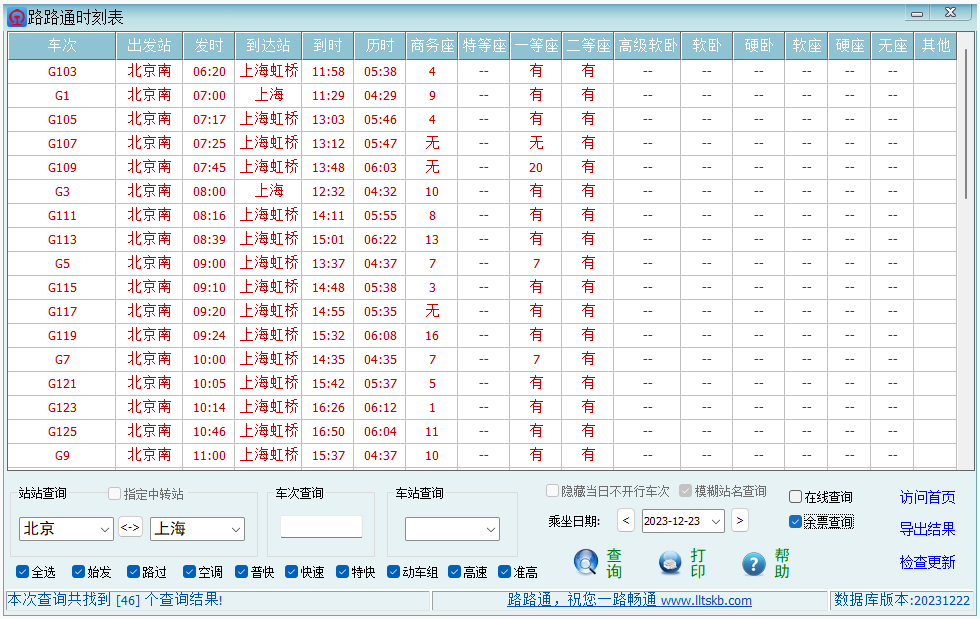
Task: Swap stations with the <-> button
Action: [x=131, y=528]
